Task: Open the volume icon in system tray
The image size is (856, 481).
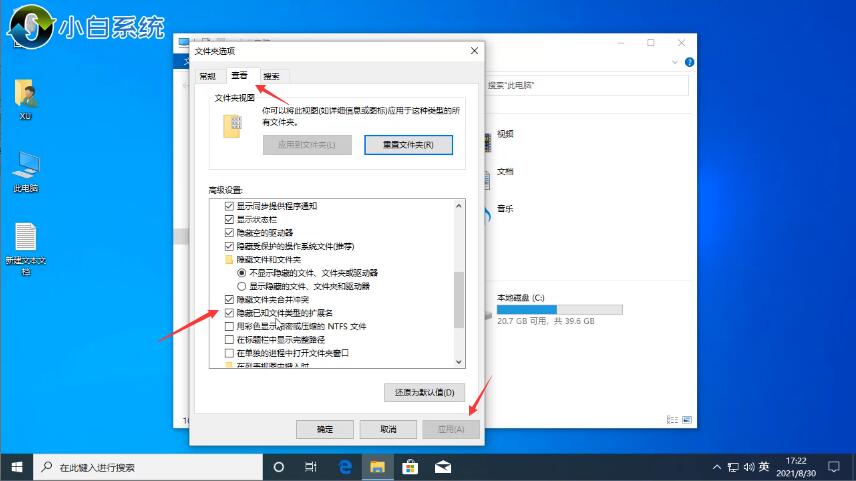Action: [x=749, y=467]
